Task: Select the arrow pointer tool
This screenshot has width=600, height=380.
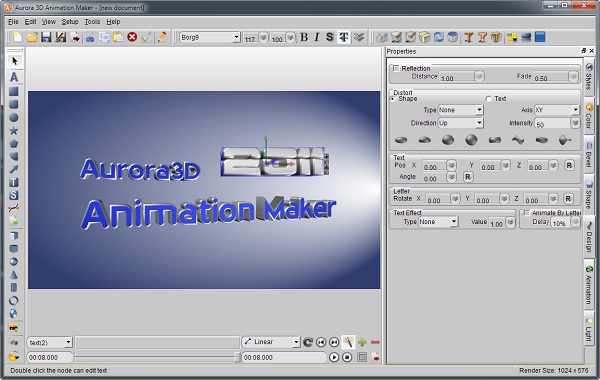Action: pyautogui.click(x=15, y=61)
